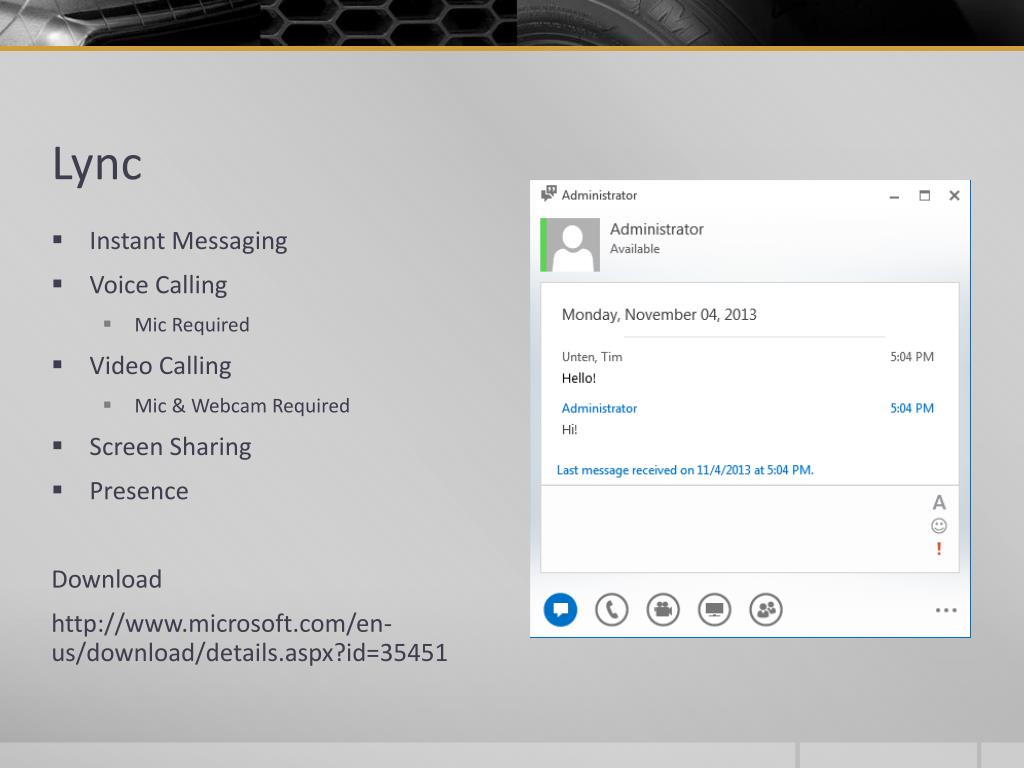The width and height of the screenshot is (1024, 768).
Task: Click the 'Unten, Tim' sender name
Action: [x=592, y=357]
